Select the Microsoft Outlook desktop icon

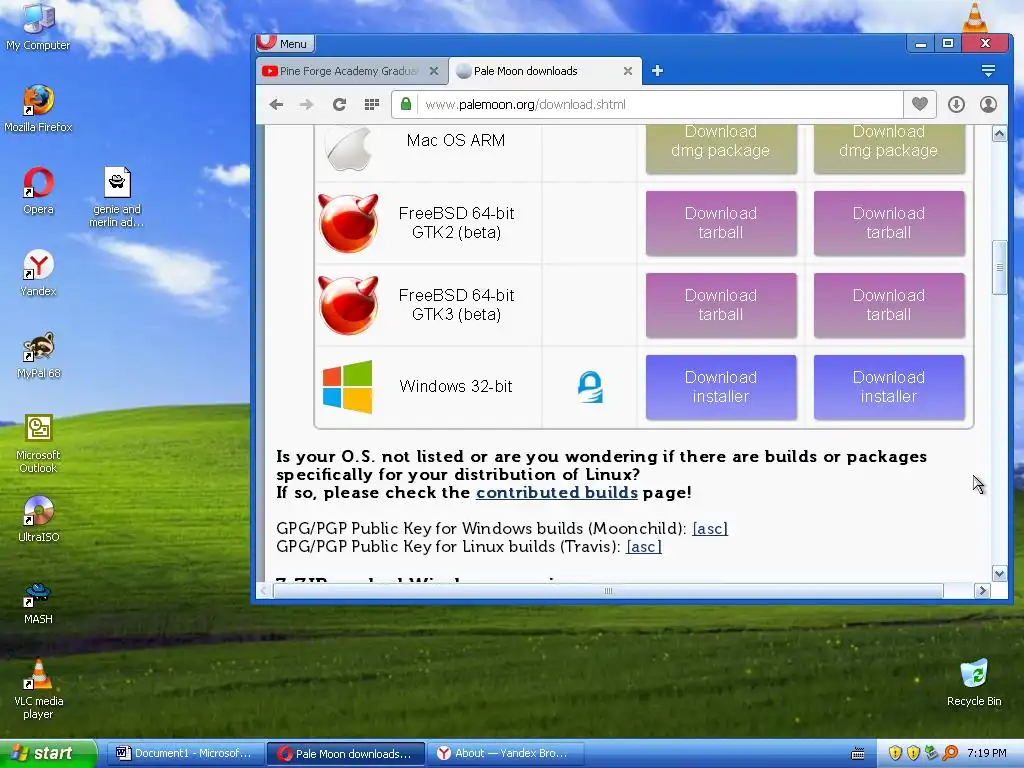(38, 443)
